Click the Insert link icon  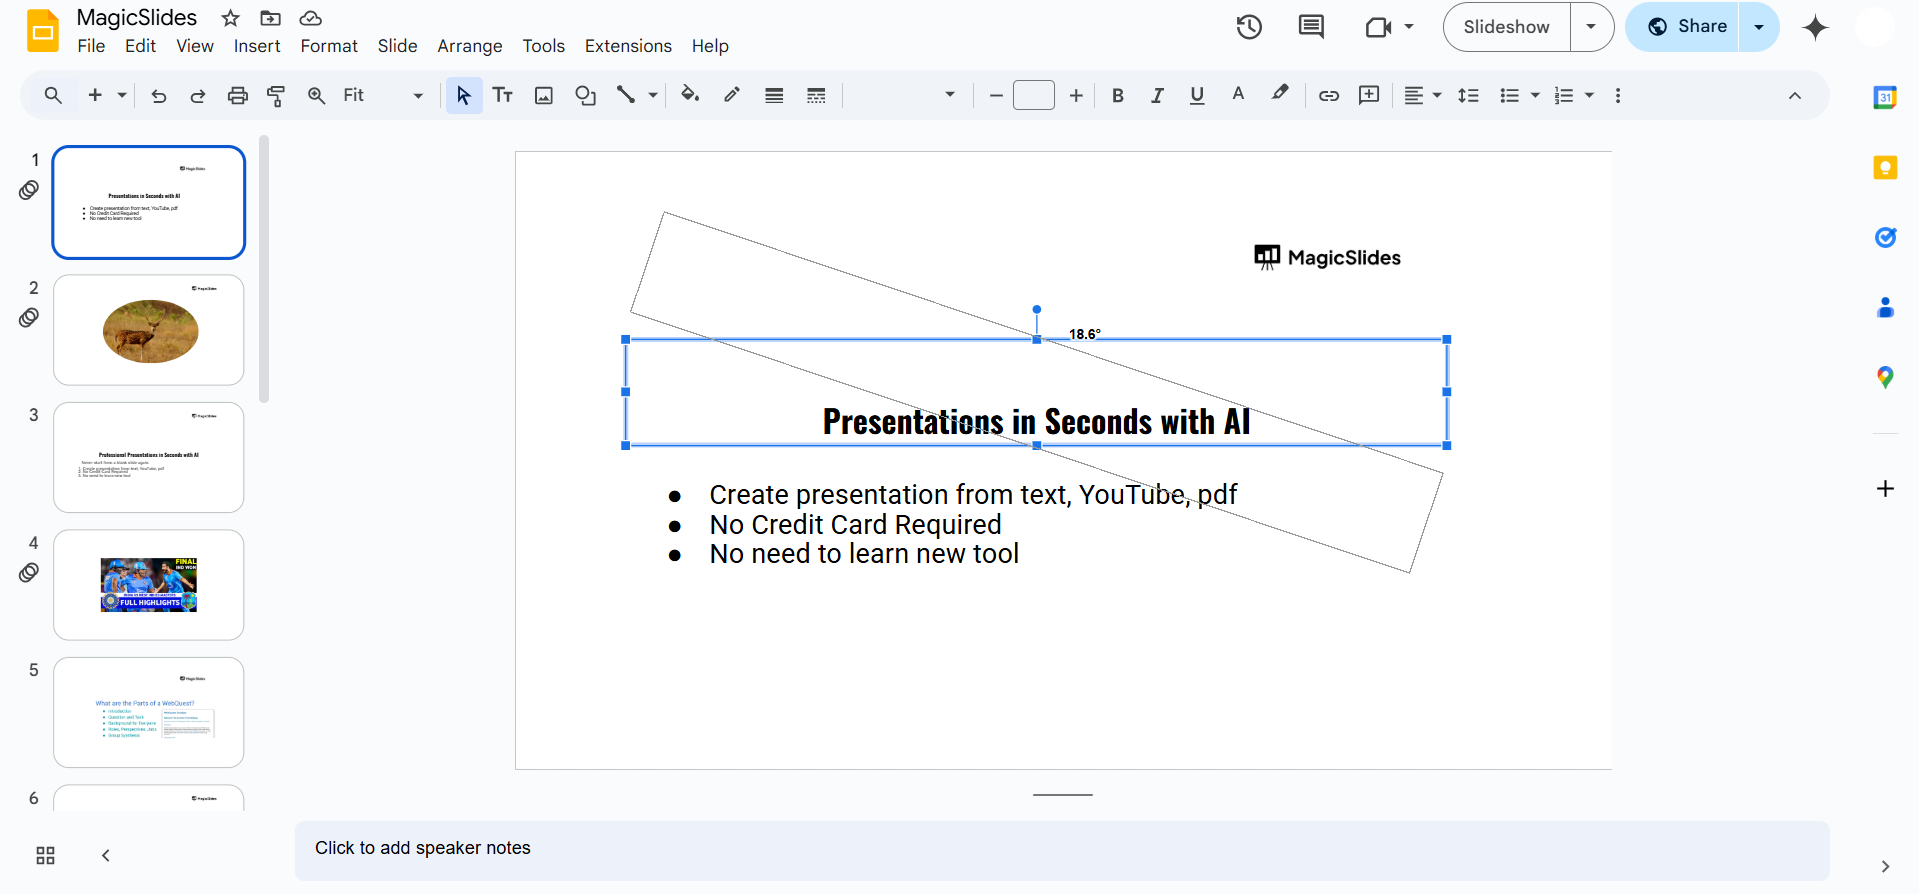1328,96
